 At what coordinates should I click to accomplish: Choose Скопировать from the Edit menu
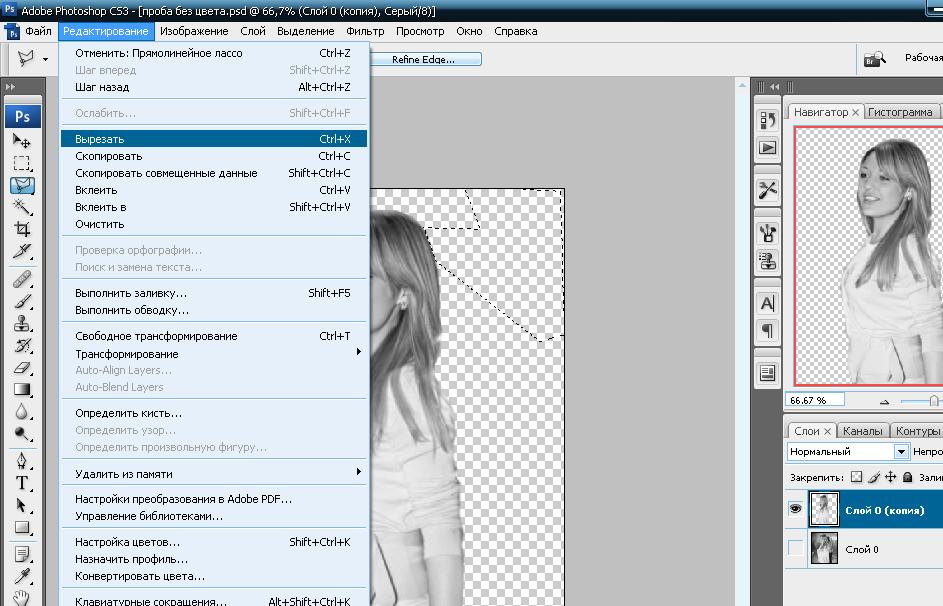[x=213, y=156]
